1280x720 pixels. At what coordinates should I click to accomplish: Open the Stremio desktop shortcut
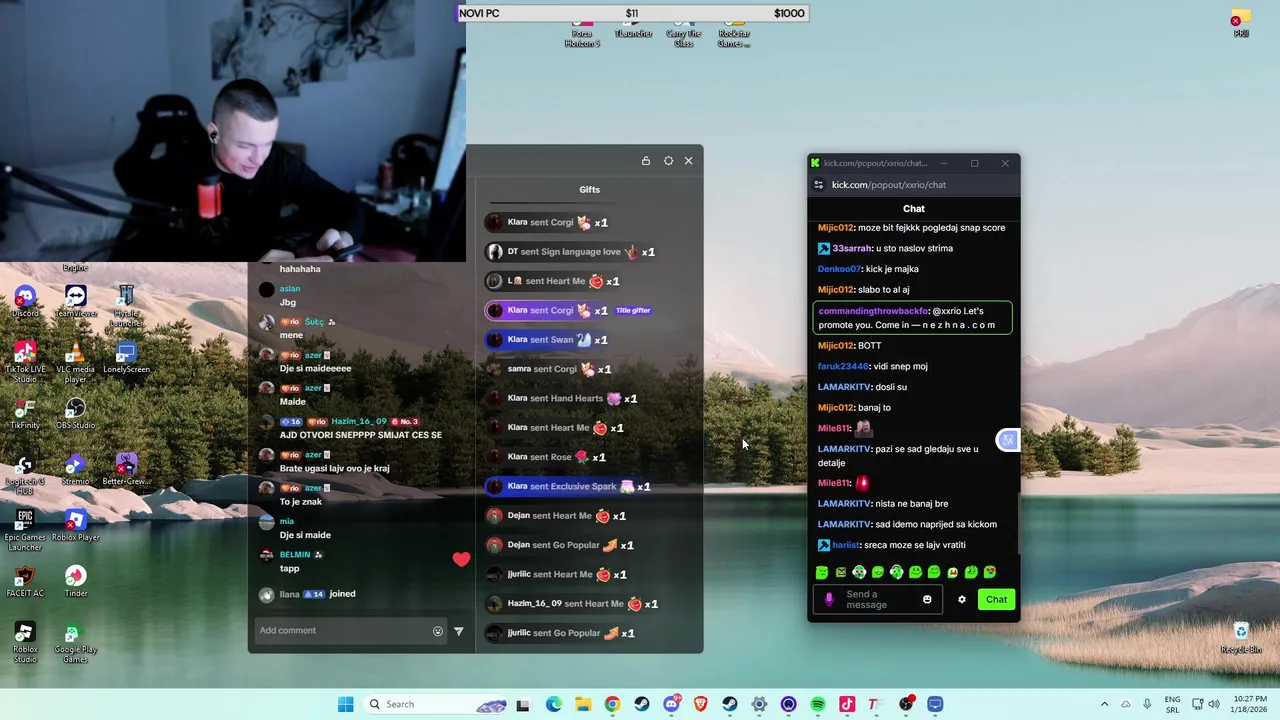click(75, 470)
